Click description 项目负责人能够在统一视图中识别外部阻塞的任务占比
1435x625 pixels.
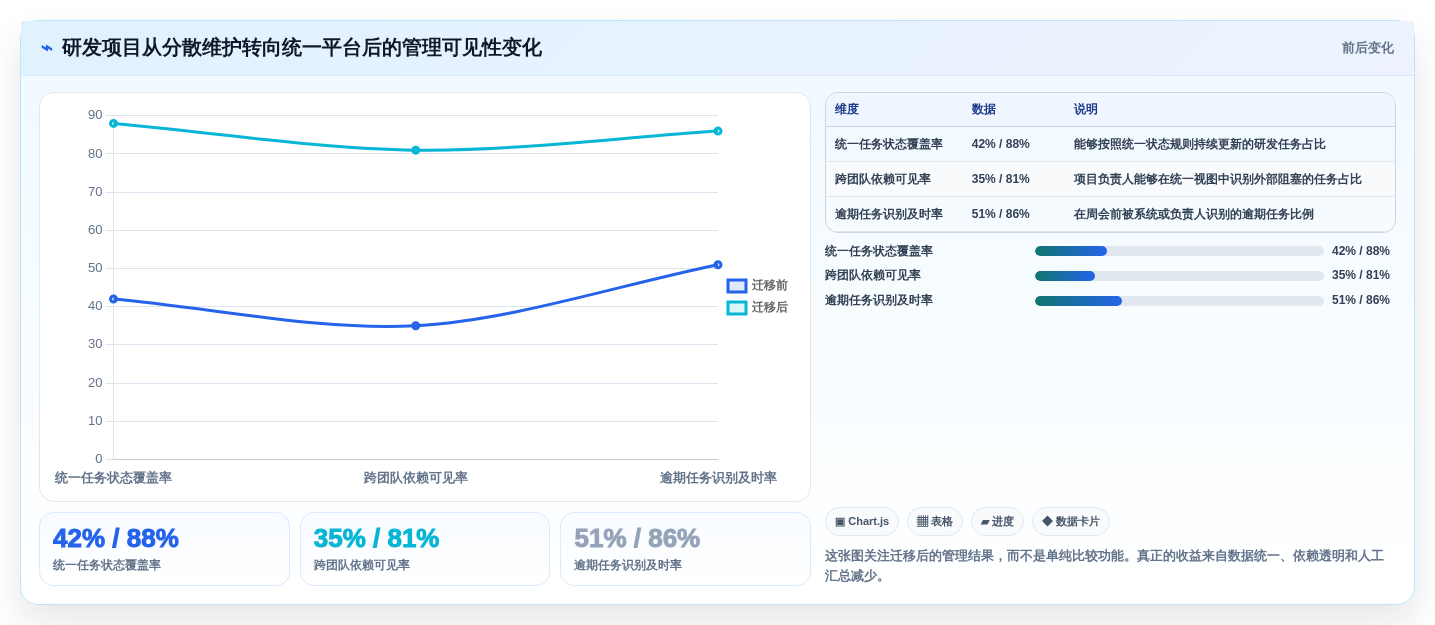point(1217,179)
